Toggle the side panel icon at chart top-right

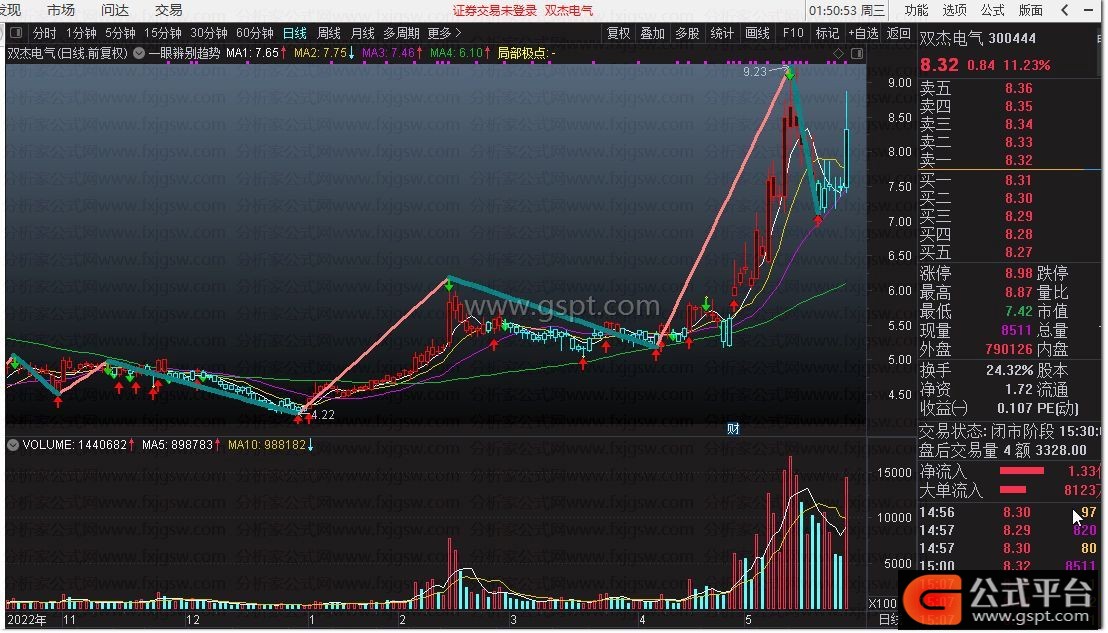[x=857, y=53]
